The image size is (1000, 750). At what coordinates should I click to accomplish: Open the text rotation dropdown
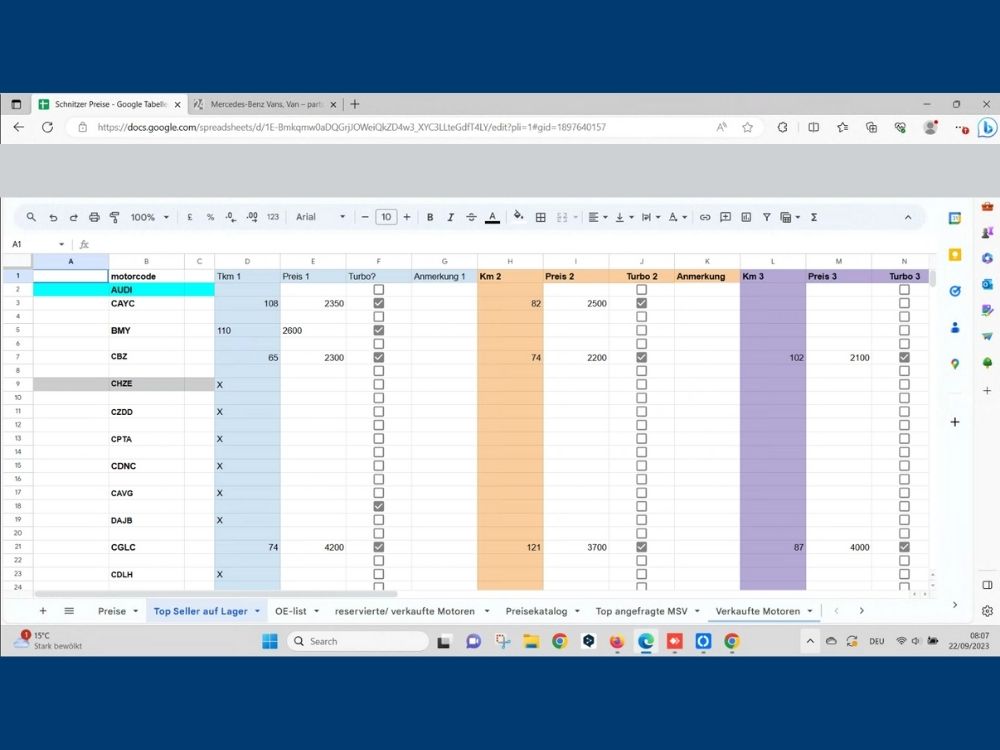pyautogui.click(x=677, y=217)
